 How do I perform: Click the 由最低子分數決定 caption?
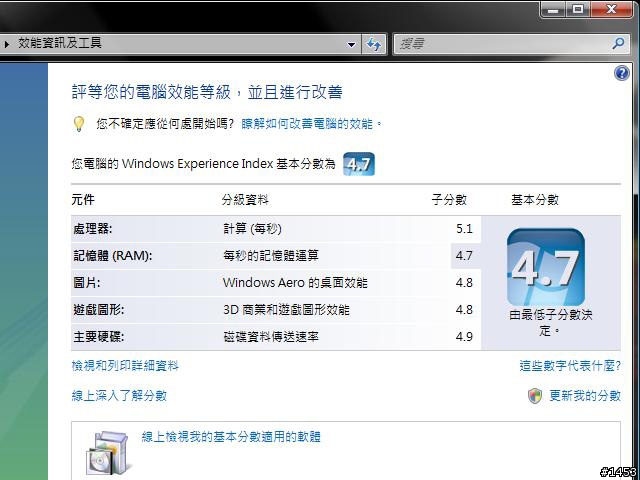coord(551,322)
